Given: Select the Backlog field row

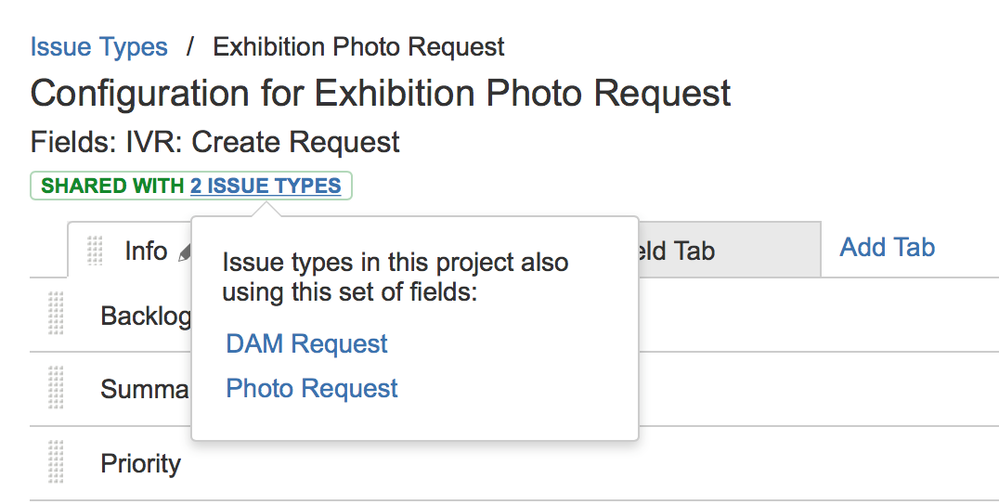Looking at the screenshot, I should coord(514,315).
